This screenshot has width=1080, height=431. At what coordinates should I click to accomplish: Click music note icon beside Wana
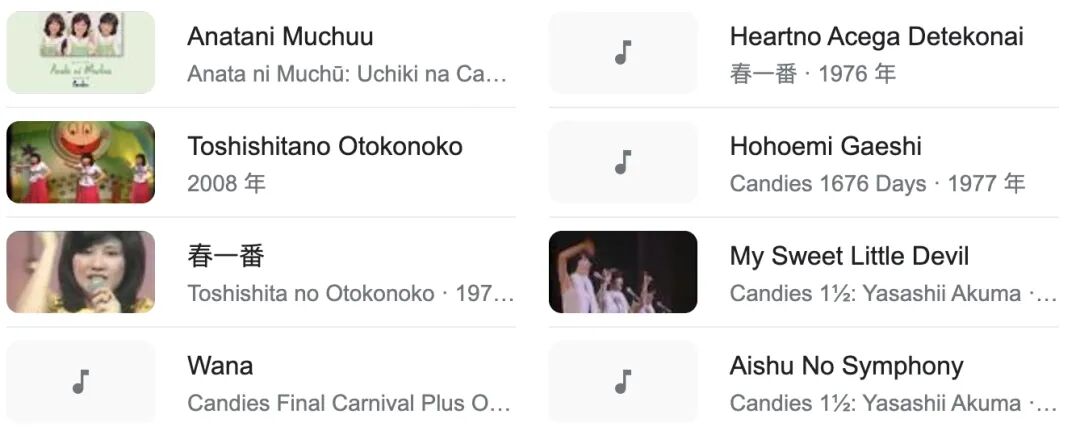81,381
